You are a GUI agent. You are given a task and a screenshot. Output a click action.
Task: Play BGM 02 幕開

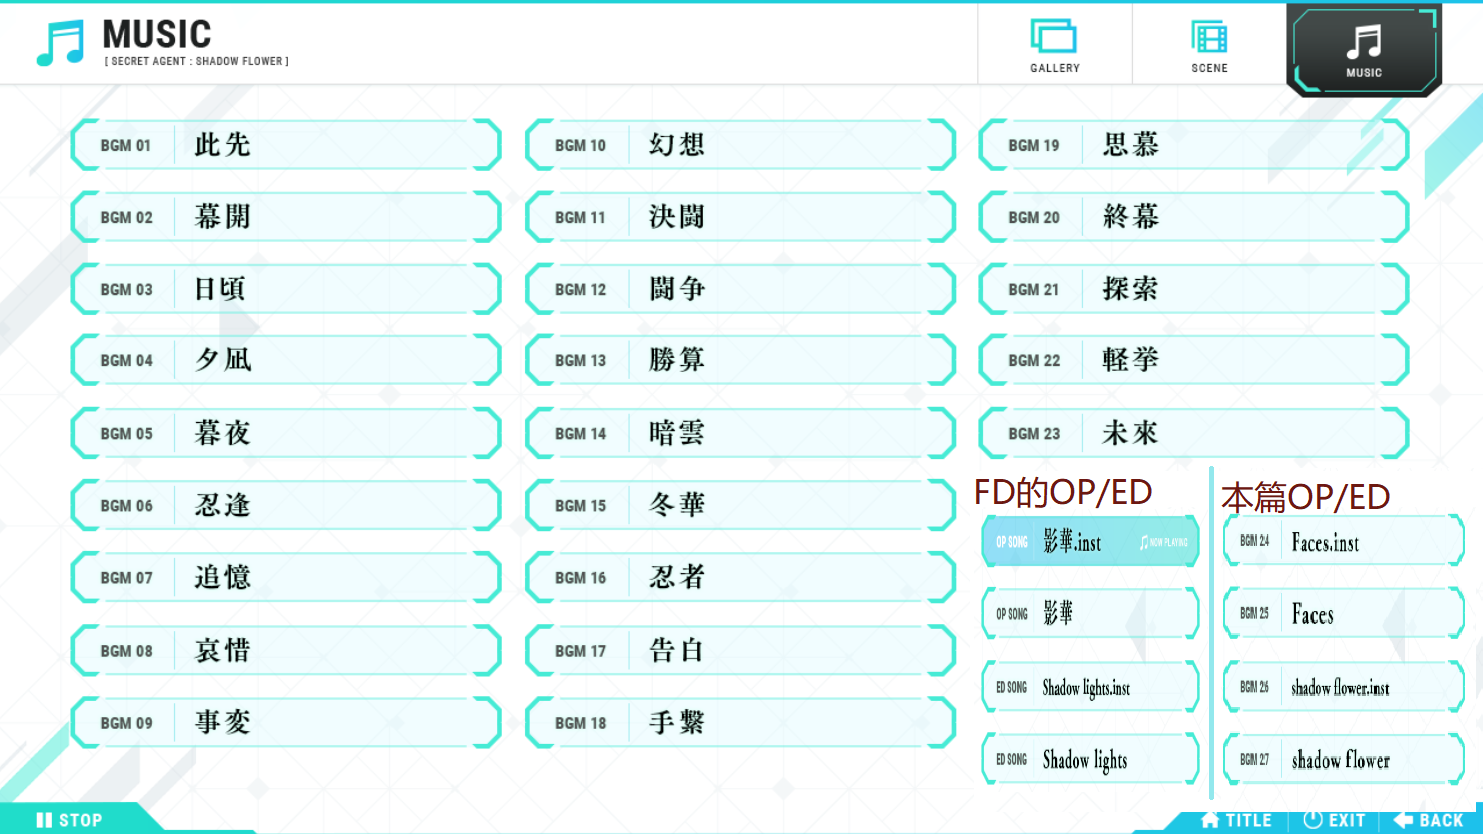[286, 217]
